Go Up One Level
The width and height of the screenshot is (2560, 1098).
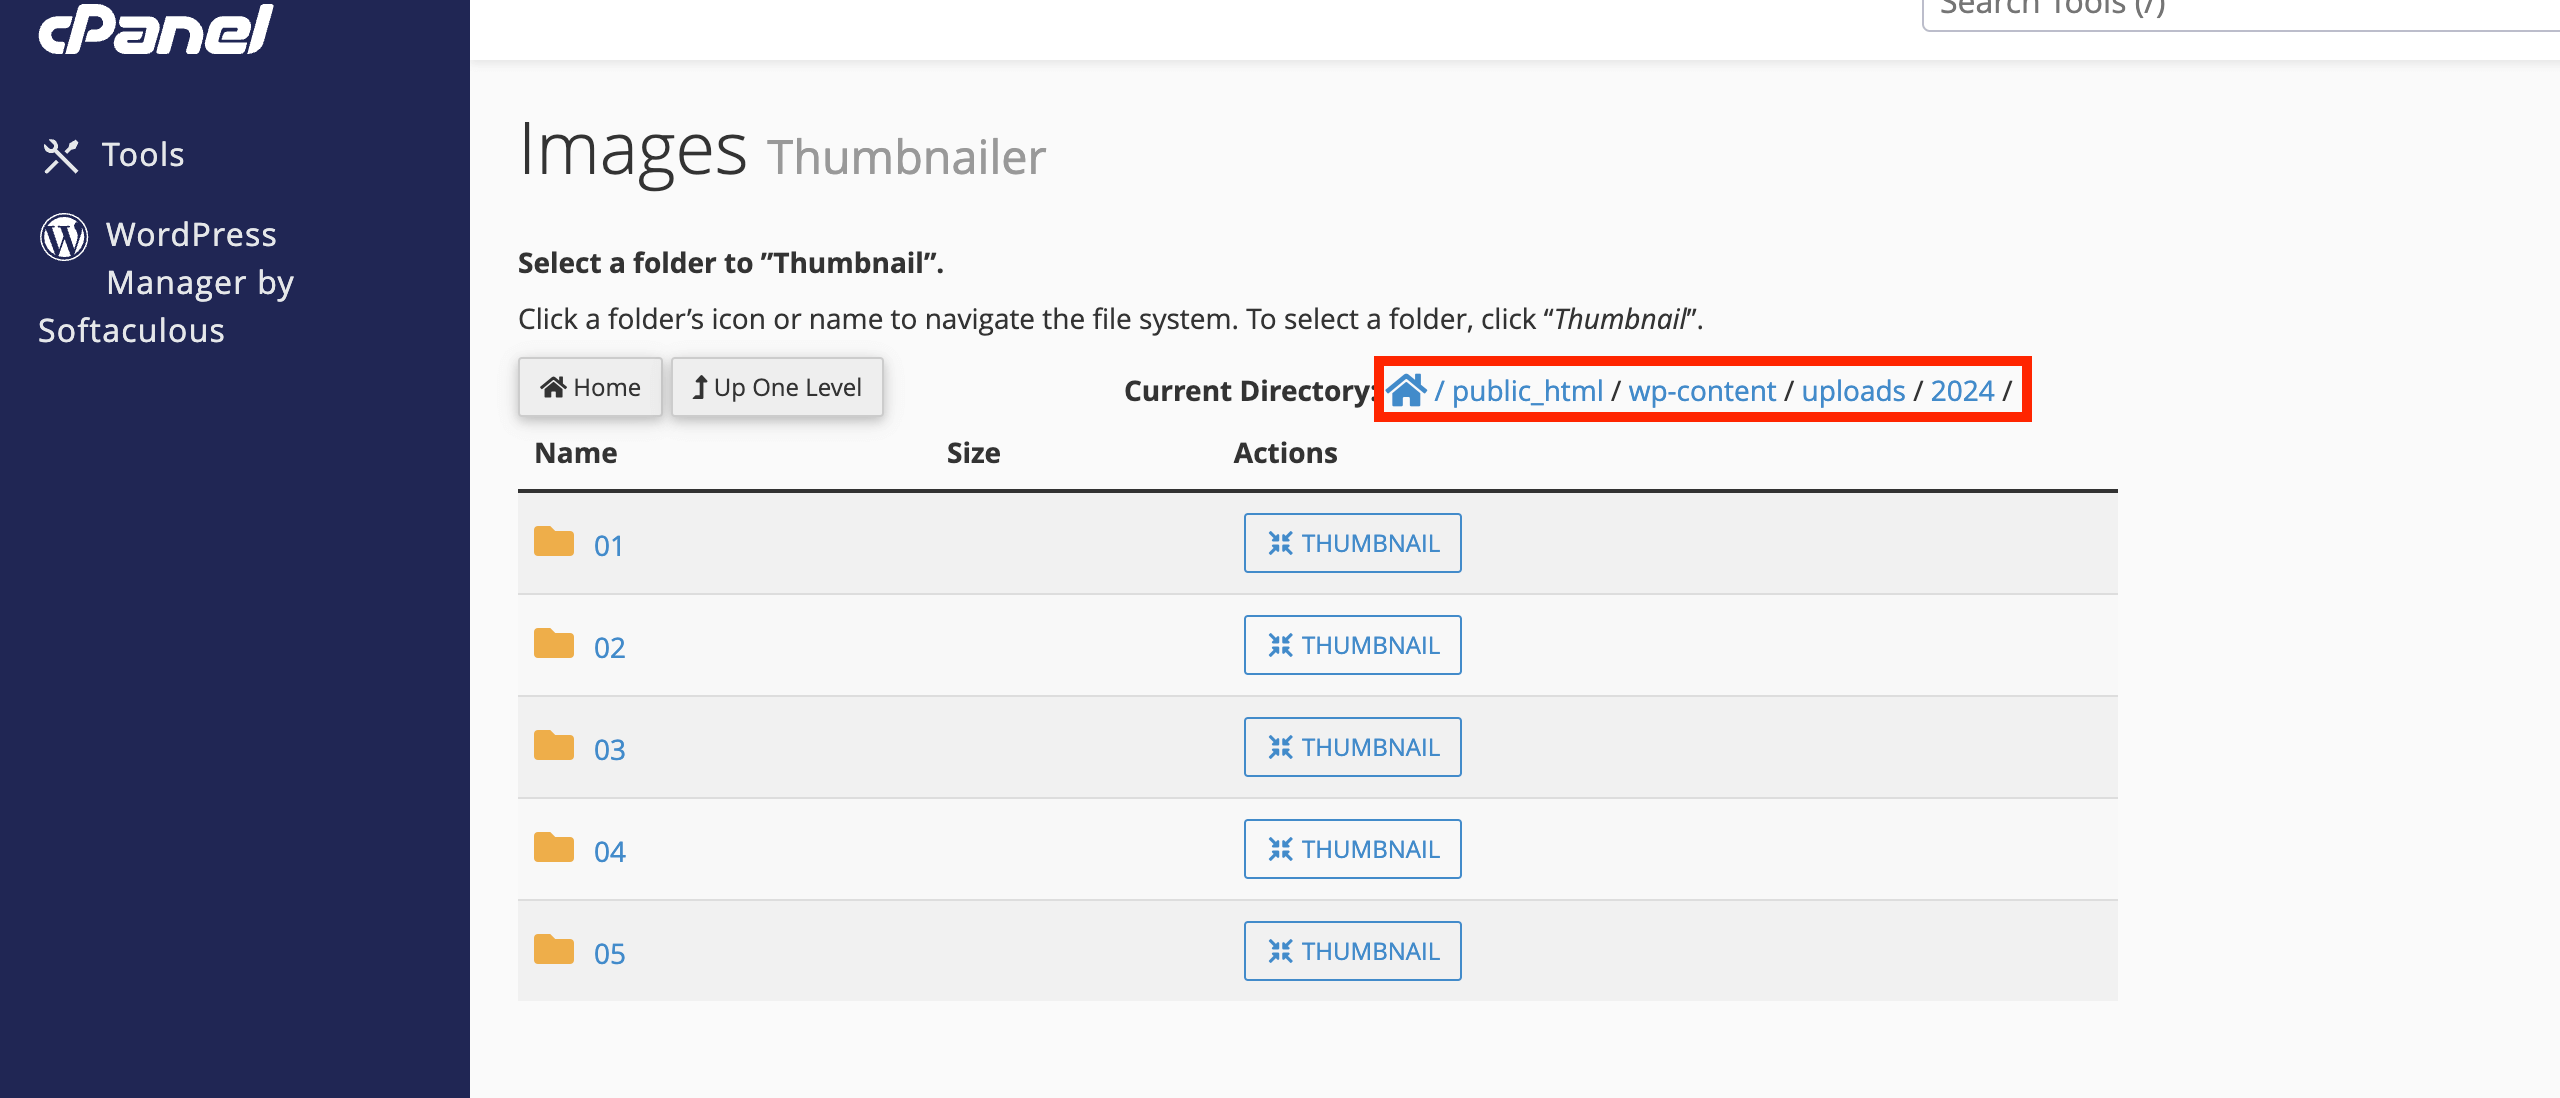[777, 387]
